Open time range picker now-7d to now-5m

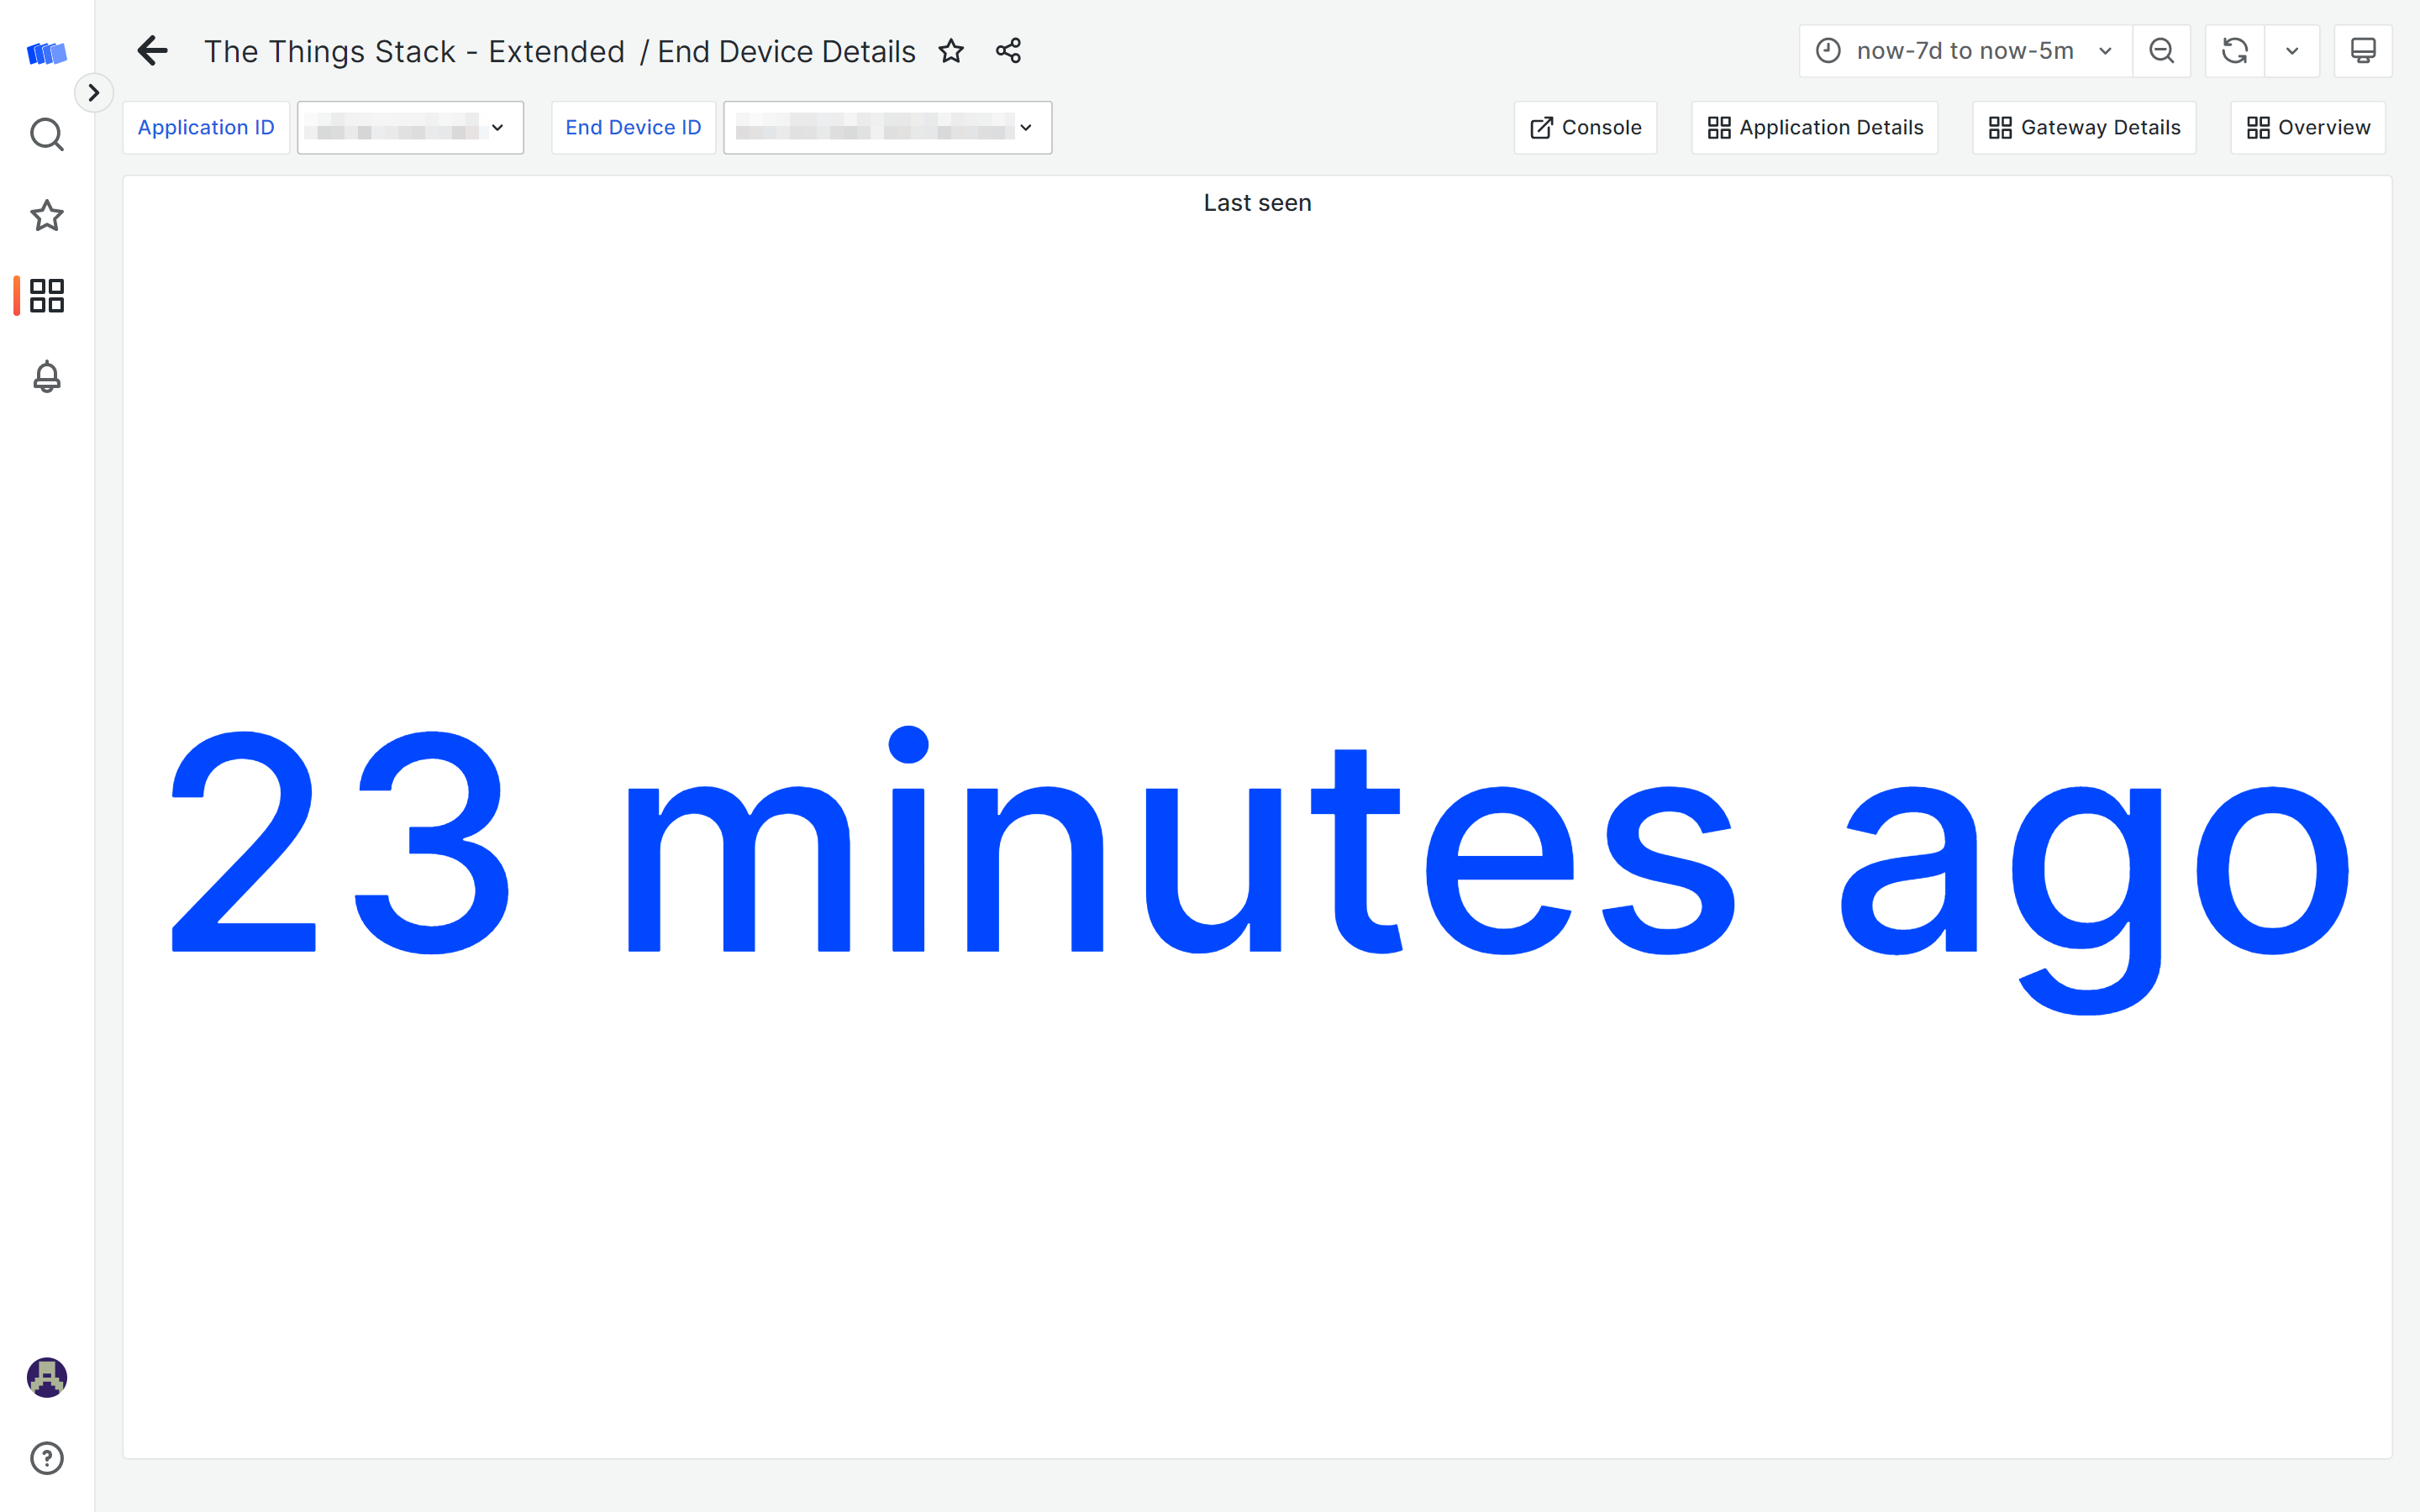point(1964,51)
